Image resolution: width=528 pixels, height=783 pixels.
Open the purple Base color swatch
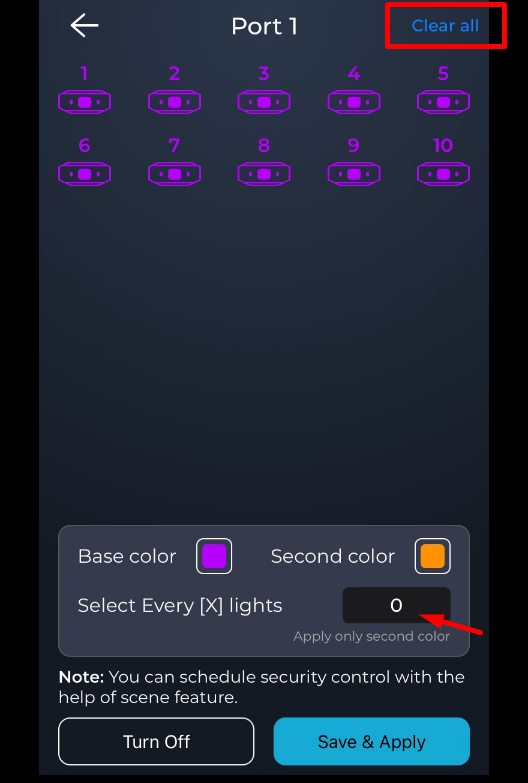pyautogui.click(x=214, y=556)
